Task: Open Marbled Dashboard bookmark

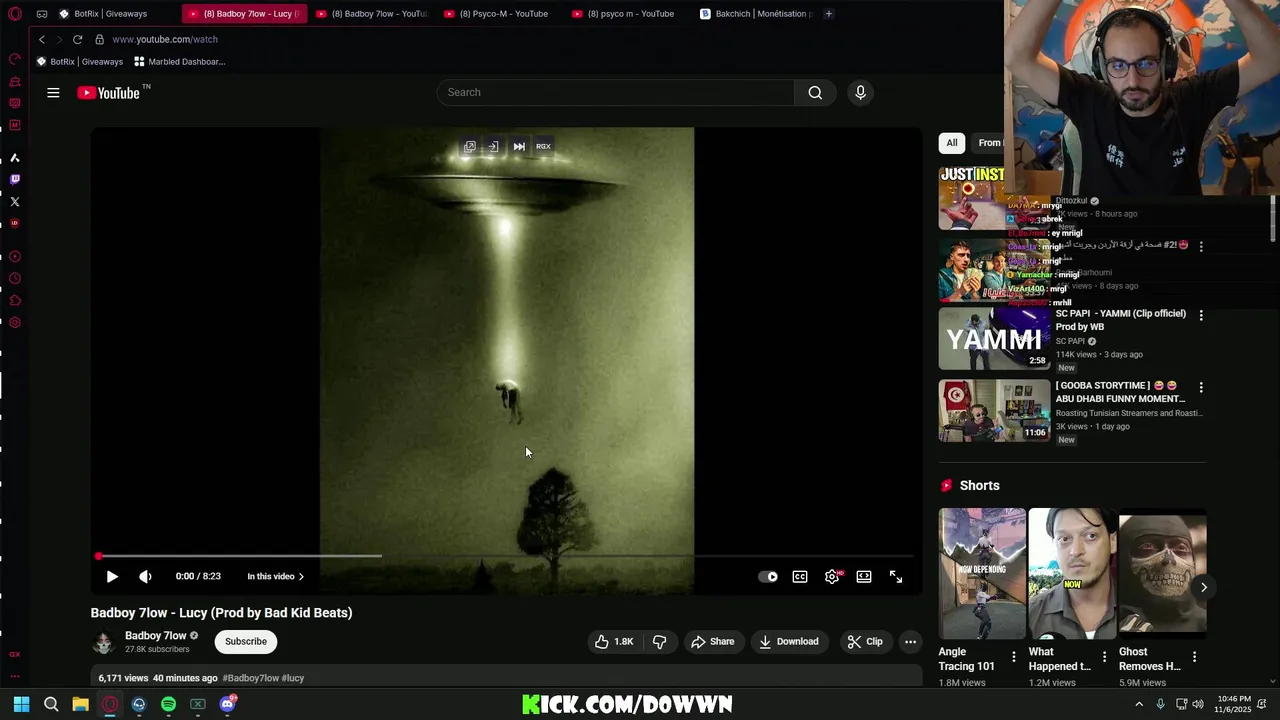Action: pos(180,62)
